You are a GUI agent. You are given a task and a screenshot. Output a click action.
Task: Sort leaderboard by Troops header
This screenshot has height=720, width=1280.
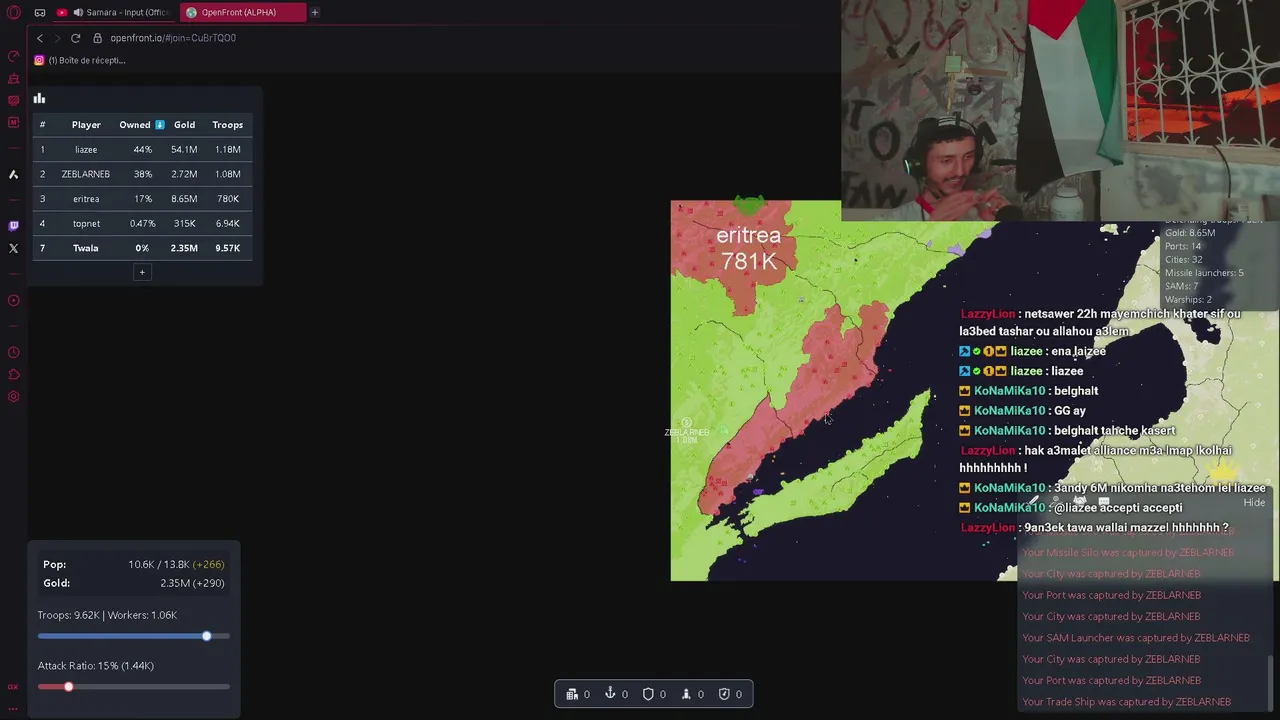[228, 125]
